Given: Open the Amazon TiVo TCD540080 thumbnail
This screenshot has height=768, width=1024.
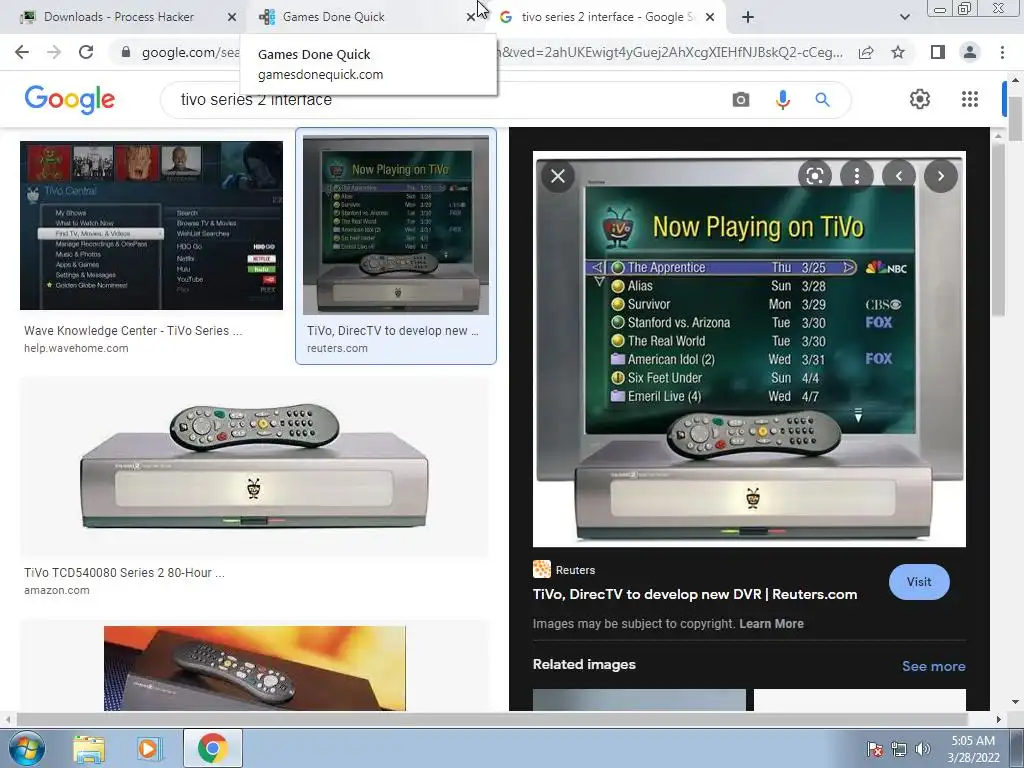Looking at the screenshot, I should 254,466.
